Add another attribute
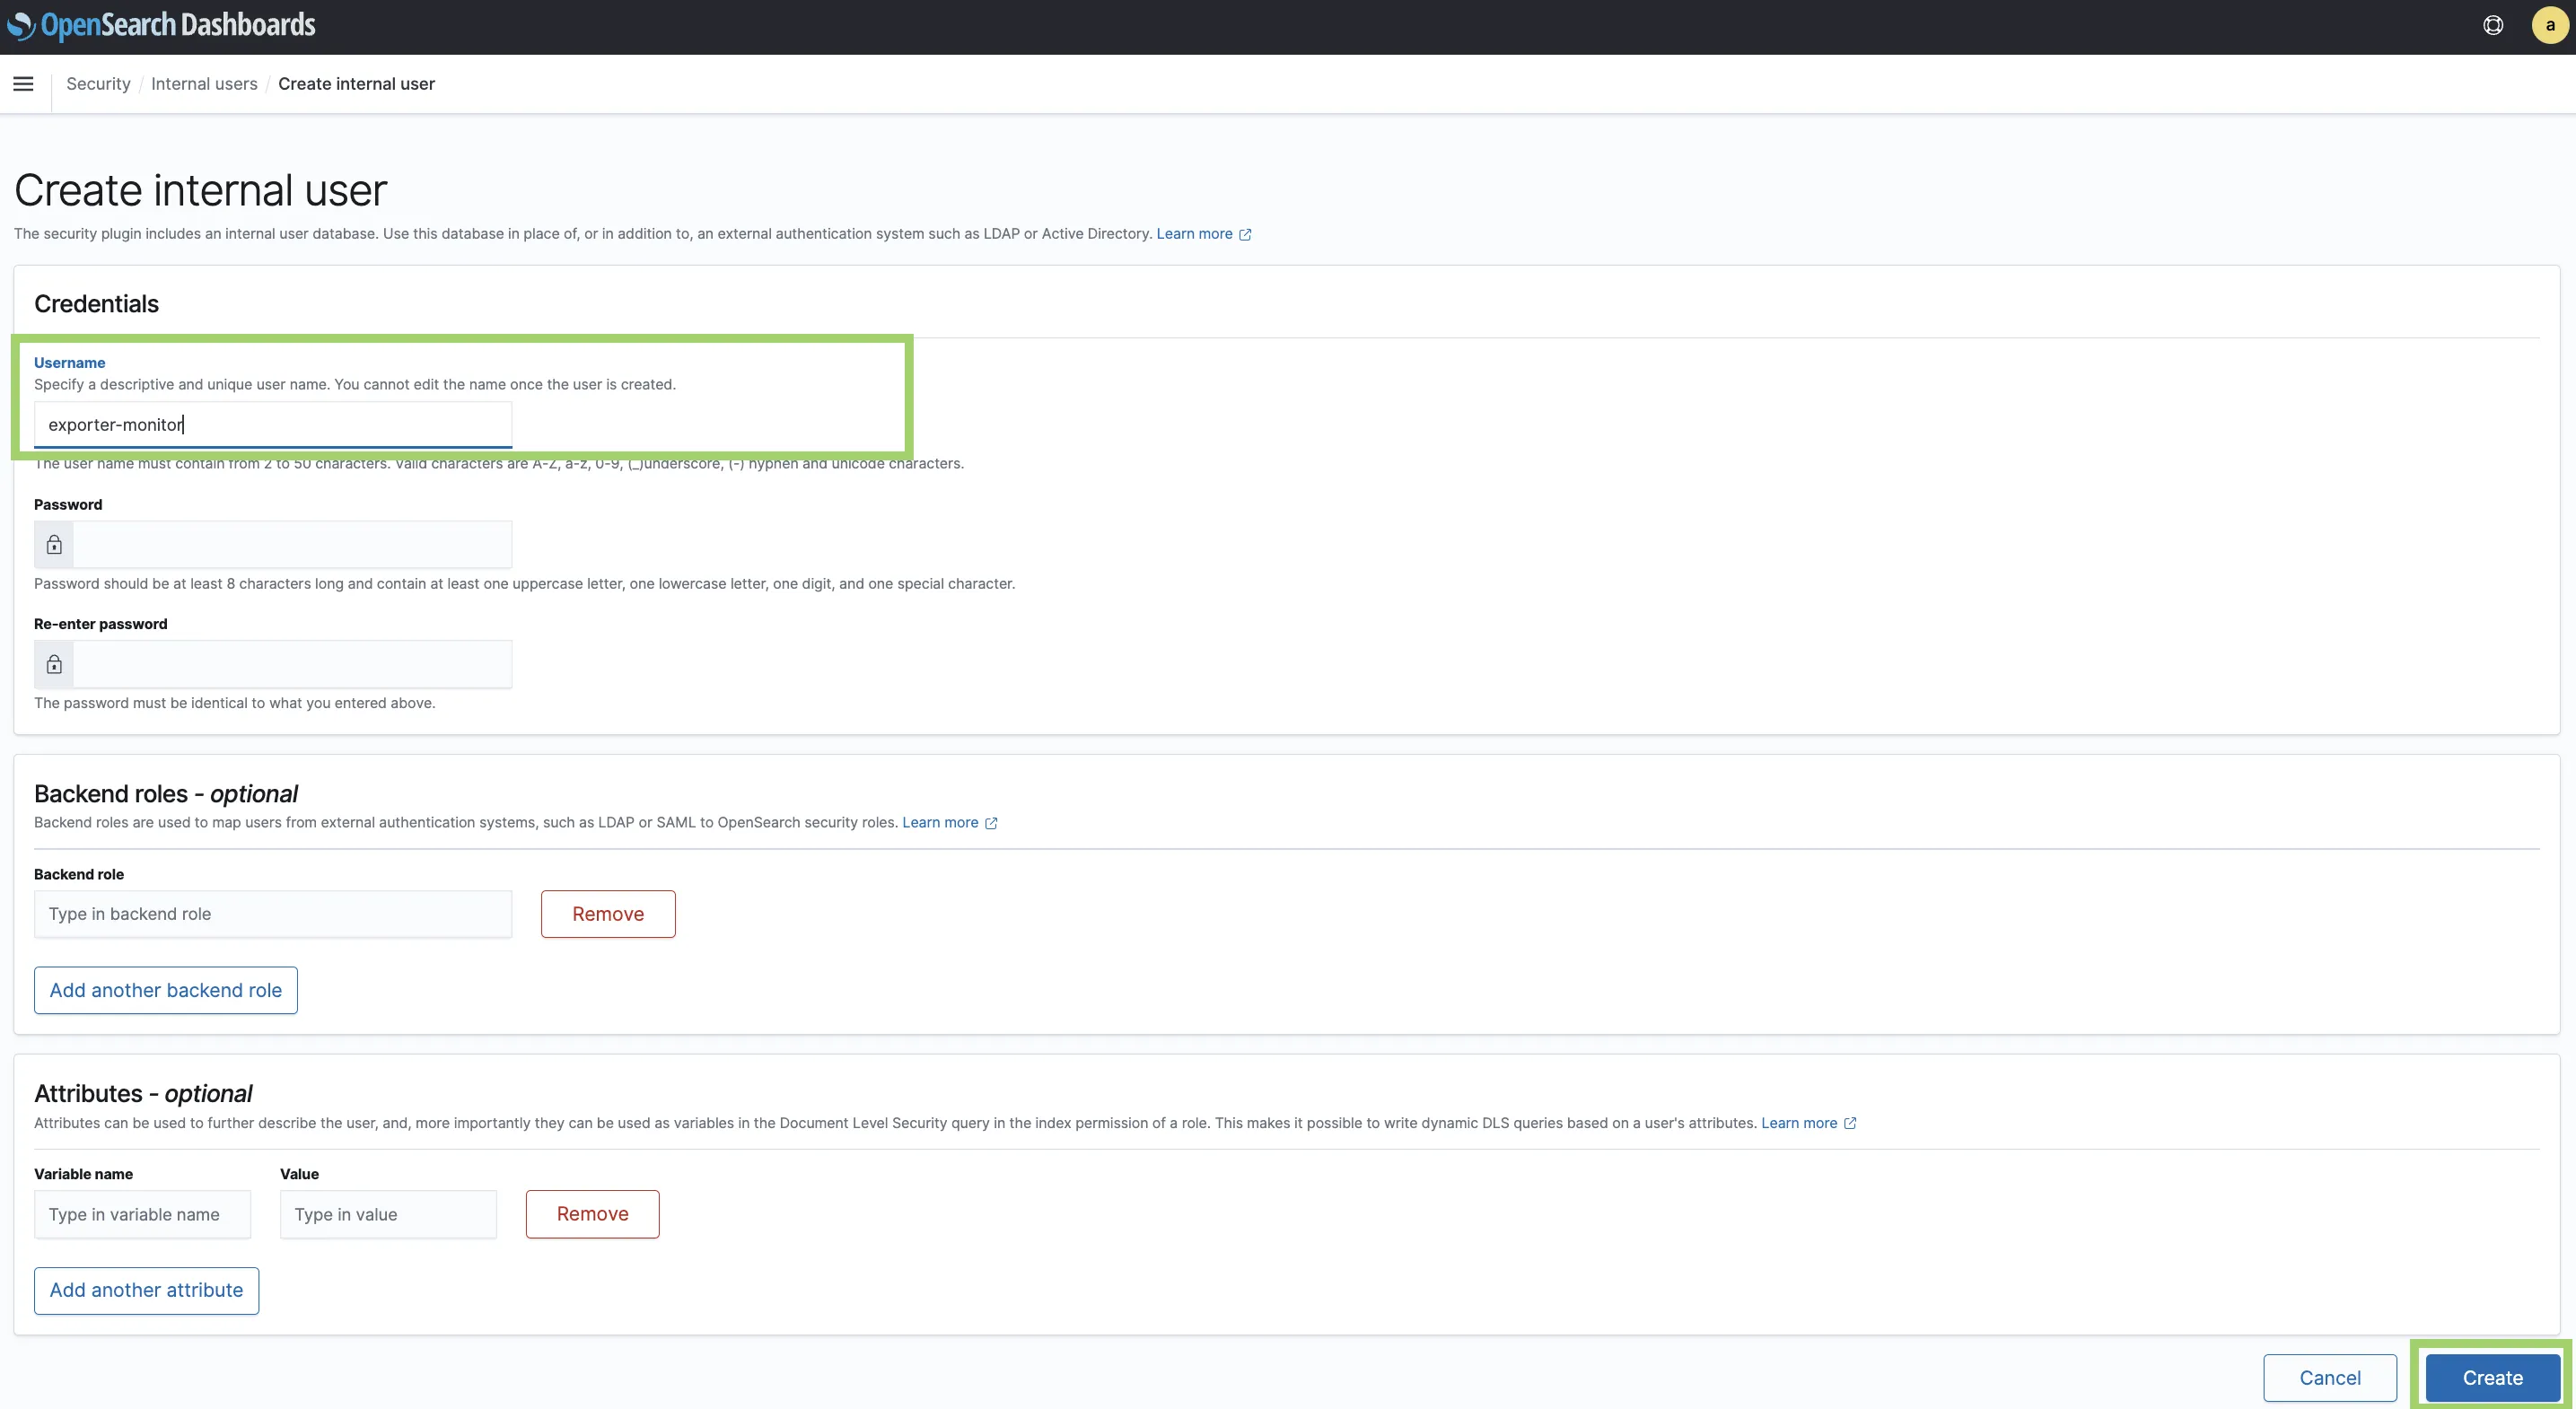Screen dimensions: 2576x1409 [146, 1290]
